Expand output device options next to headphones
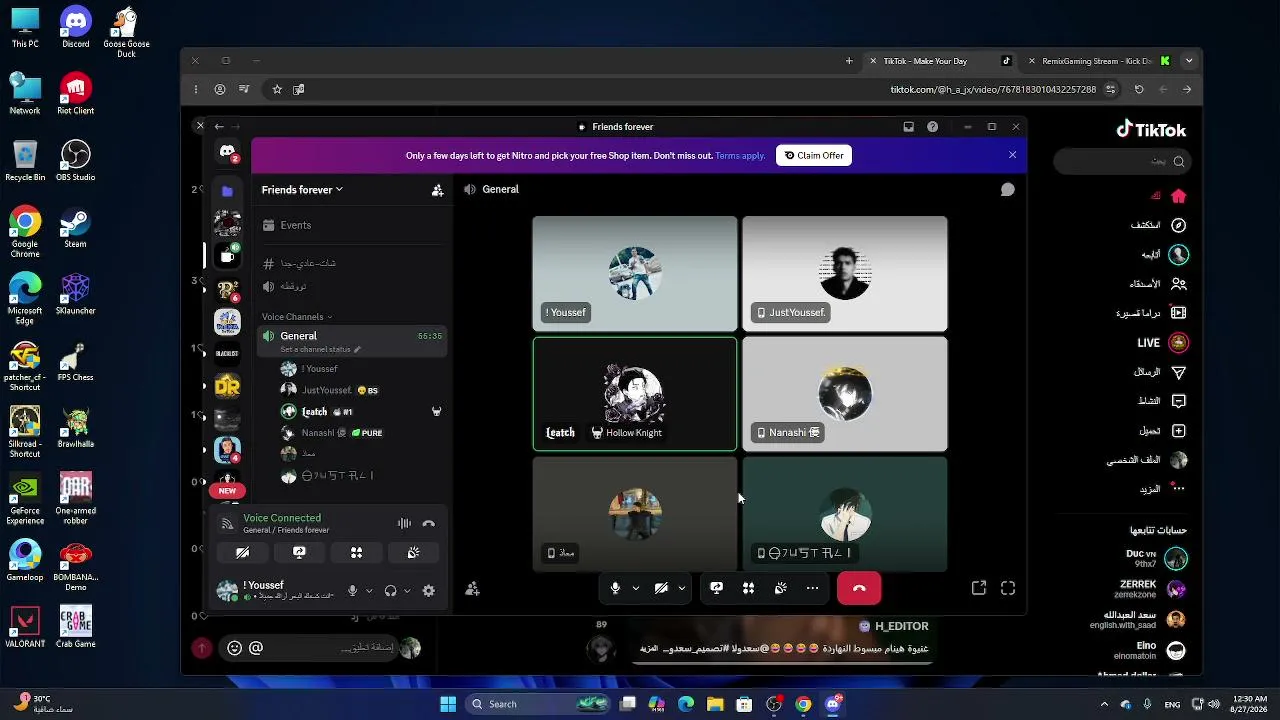Viewport: 1280px width, 720px height. [x=407, y=591]
